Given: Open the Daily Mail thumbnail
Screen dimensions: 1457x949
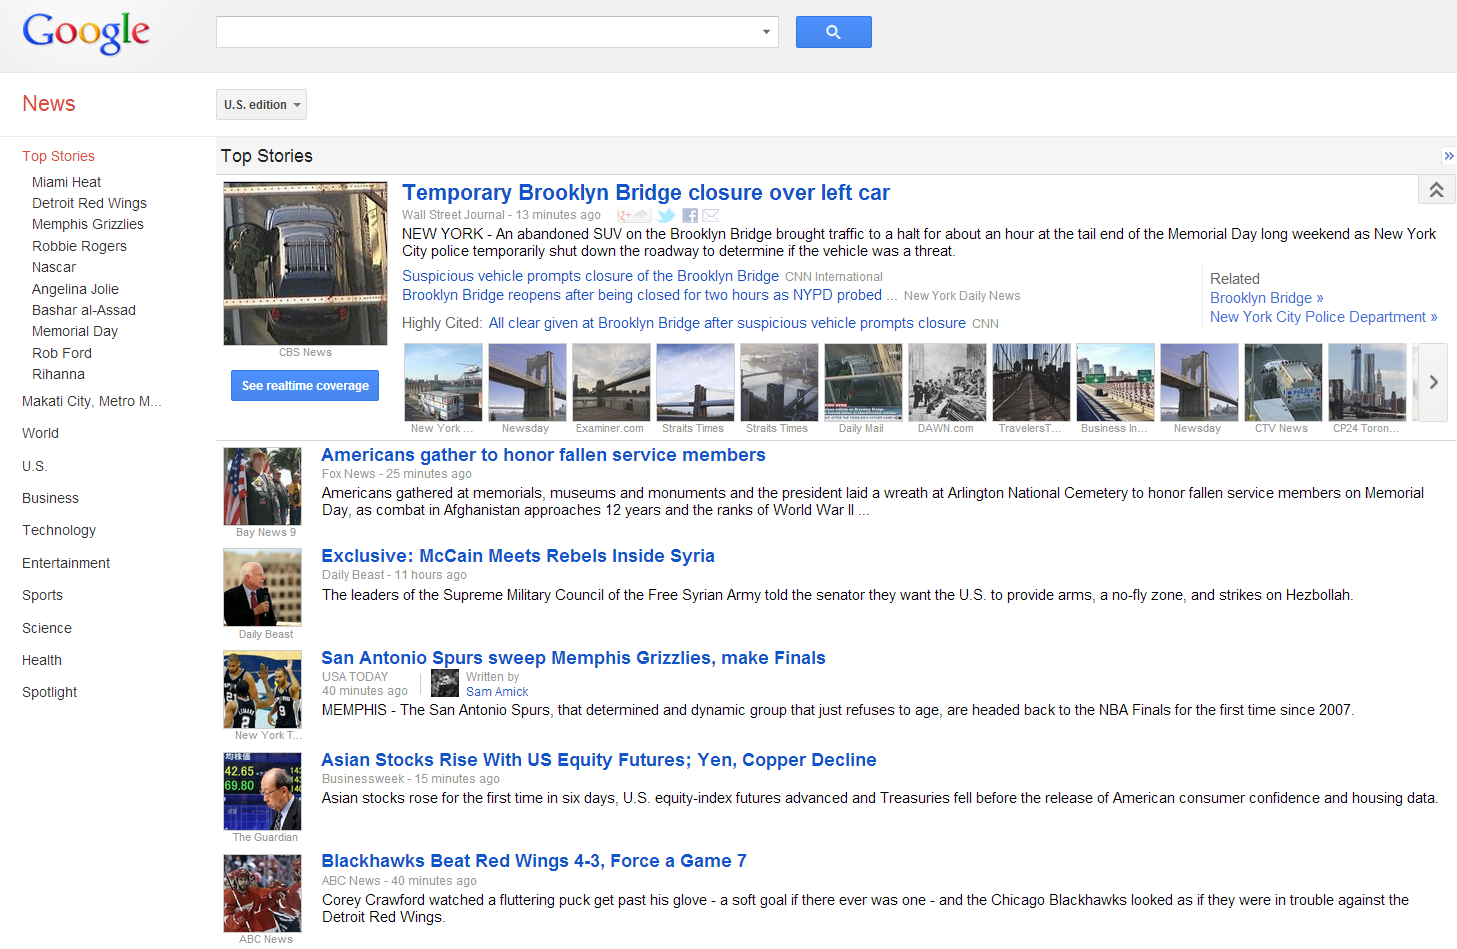Looking at the screenshot, I should [x=863, y=382].
